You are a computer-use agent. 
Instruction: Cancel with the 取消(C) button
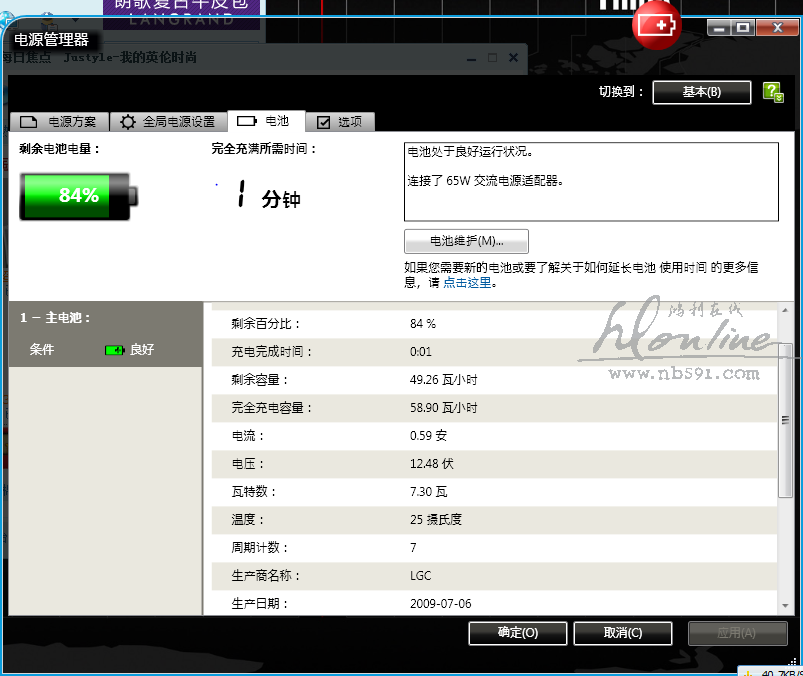pos(622,633)
